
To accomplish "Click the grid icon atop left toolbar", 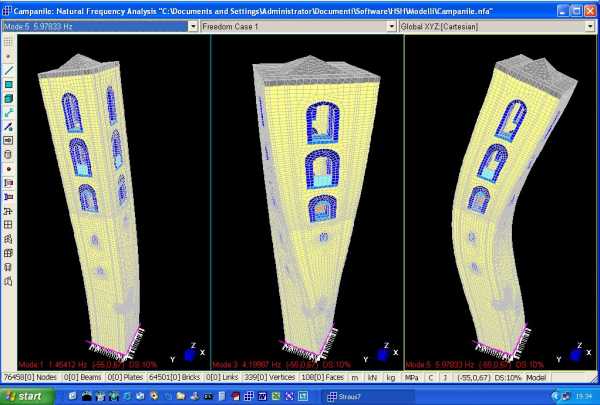I will (8, 43).
